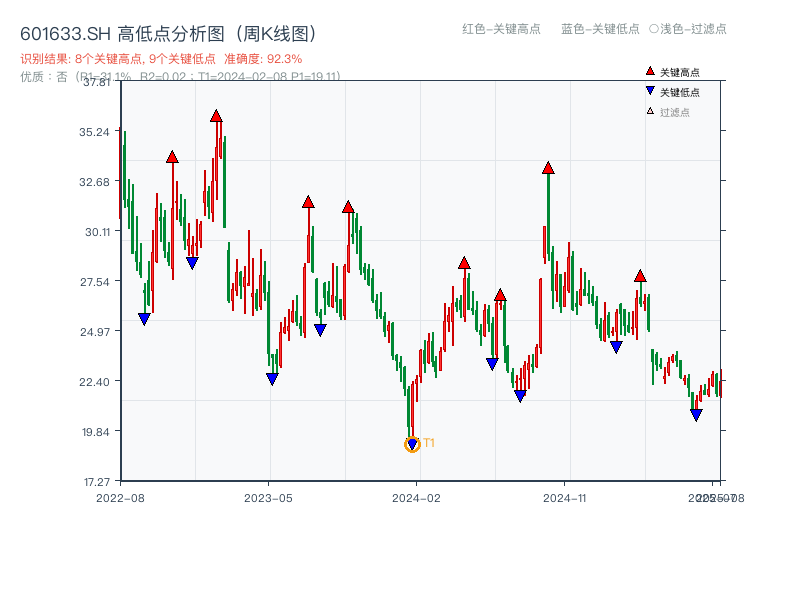The width and height of the screenshot is (800, 600).
Task: Click the leftmost red key-high marker
Action: 173,158
